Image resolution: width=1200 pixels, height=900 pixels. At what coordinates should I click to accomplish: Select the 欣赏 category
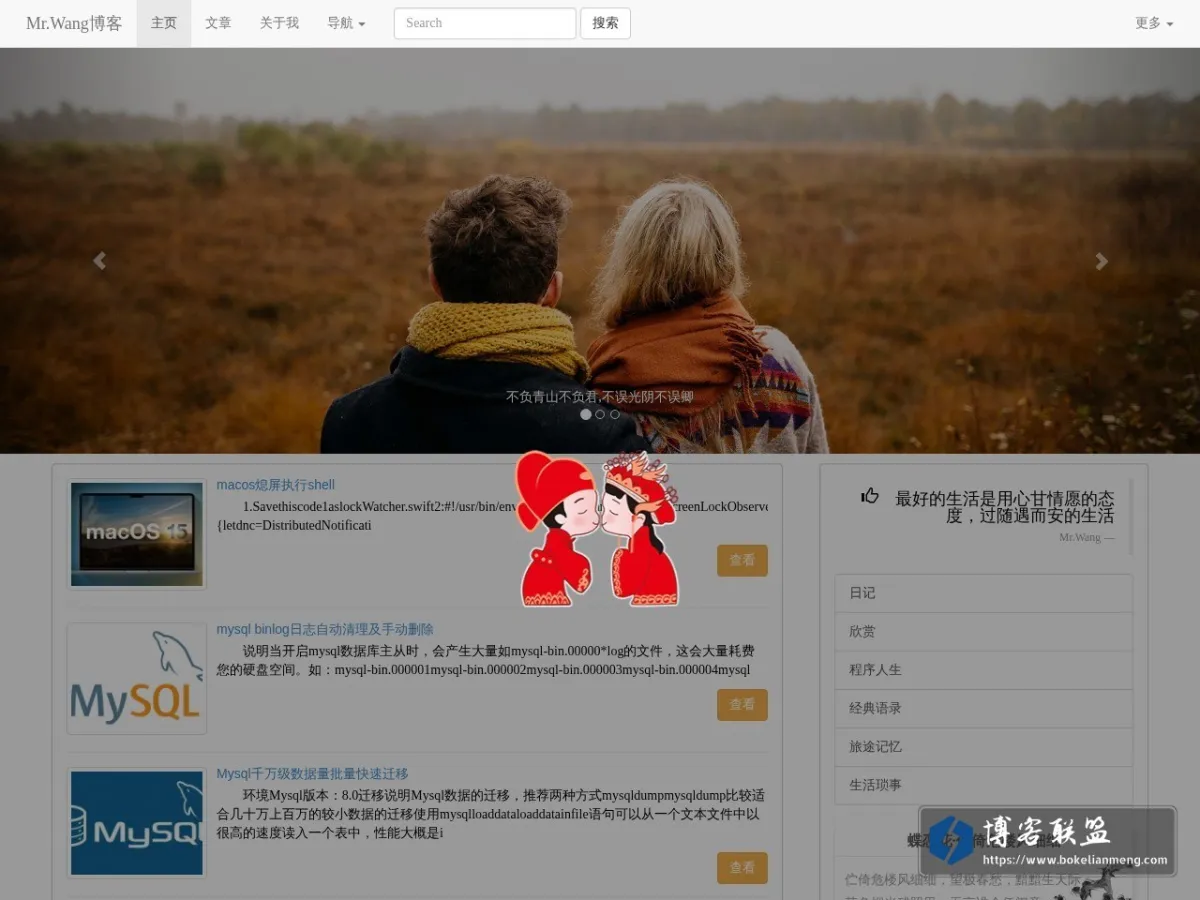click(x=983, y=632)
